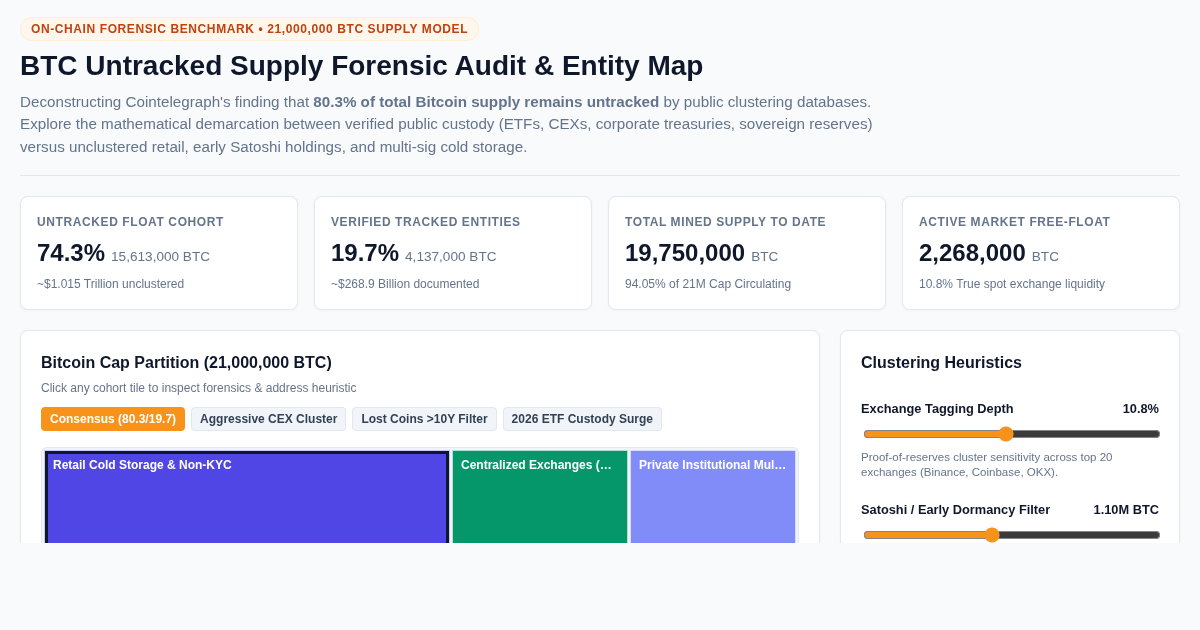Click the 19,750,000 total mined supply value
This screenshot has height=630, width=1200.
pos(685,253)
